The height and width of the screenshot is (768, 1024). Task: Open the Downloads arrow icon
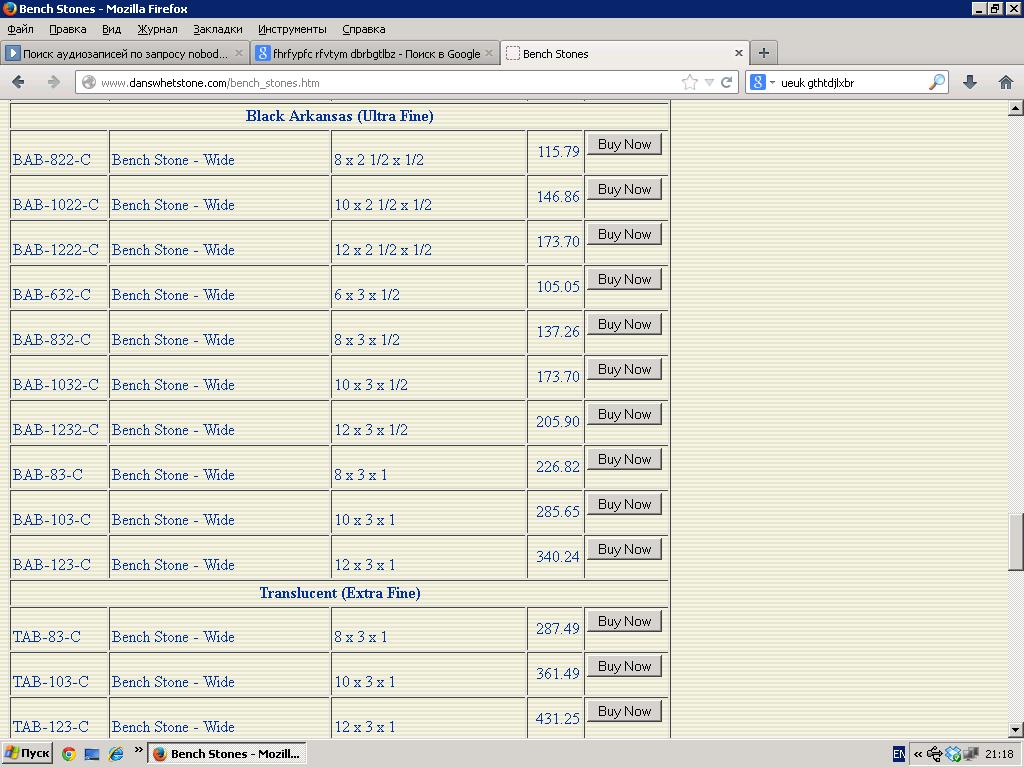tap(969, 82)
